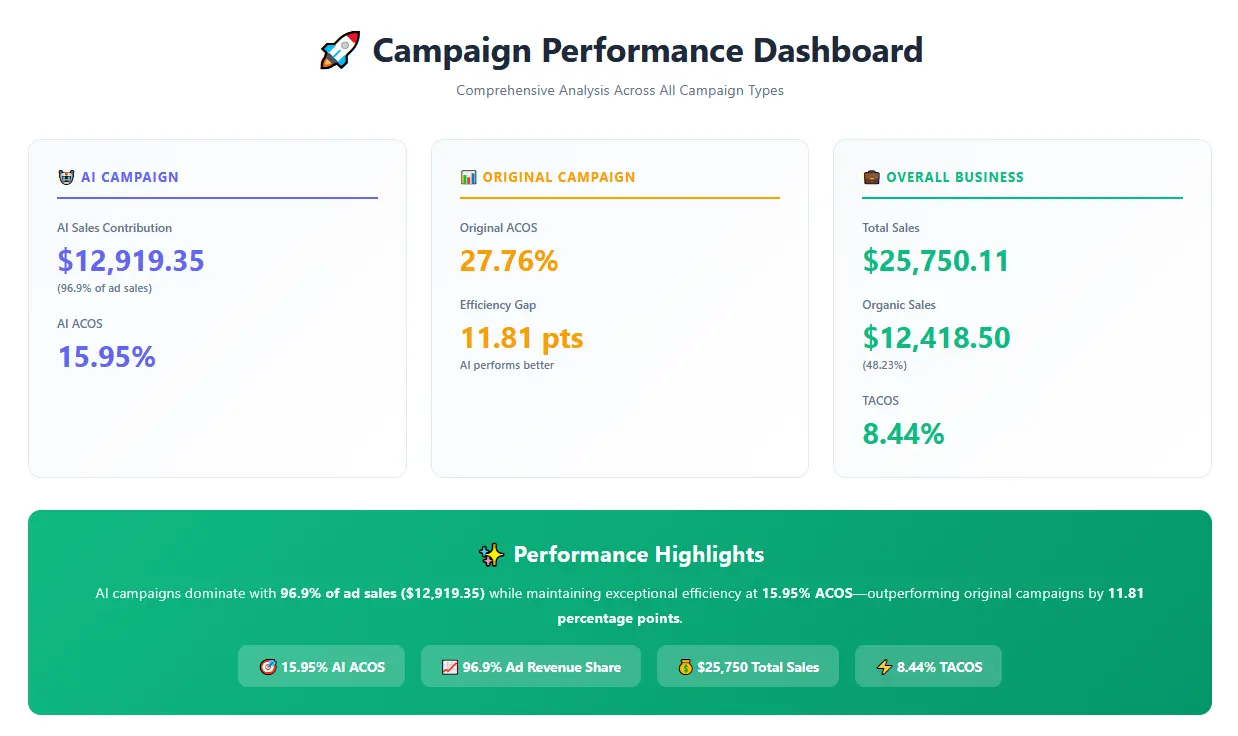Click the Performance Highlights heading text

[x=638, y=555]
